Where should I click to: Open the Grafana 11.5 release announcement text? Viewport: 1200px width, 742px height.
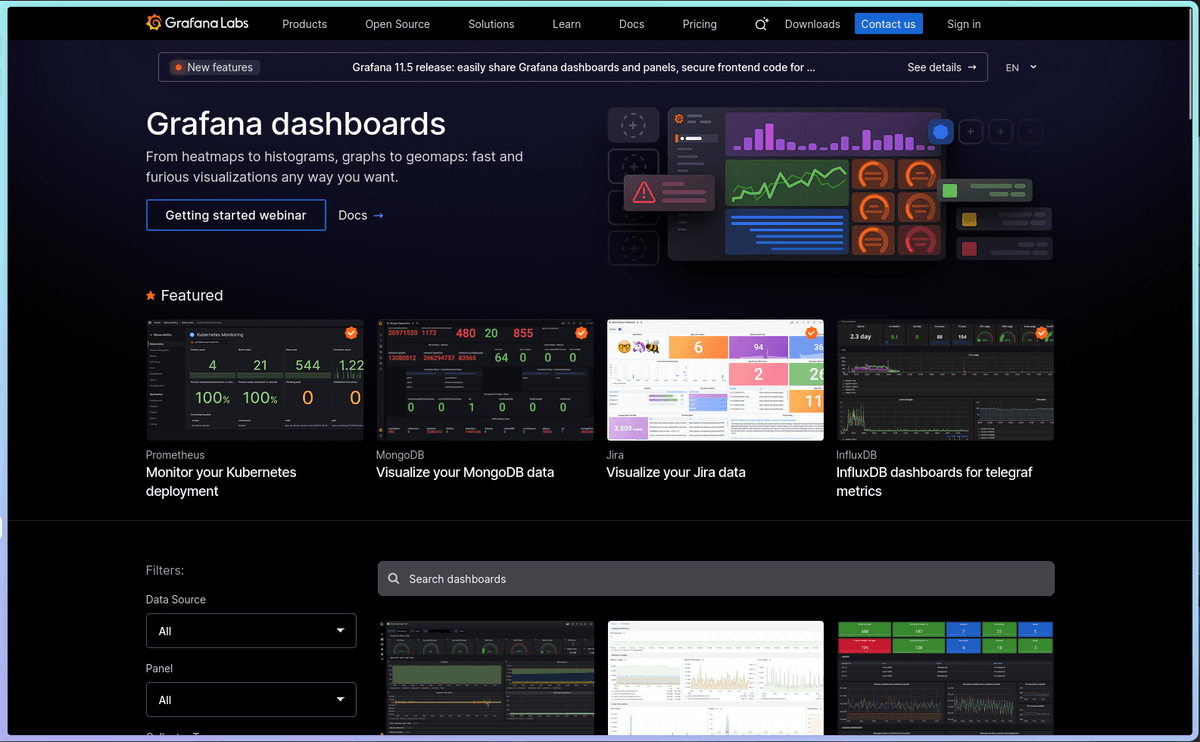(584, 67)
